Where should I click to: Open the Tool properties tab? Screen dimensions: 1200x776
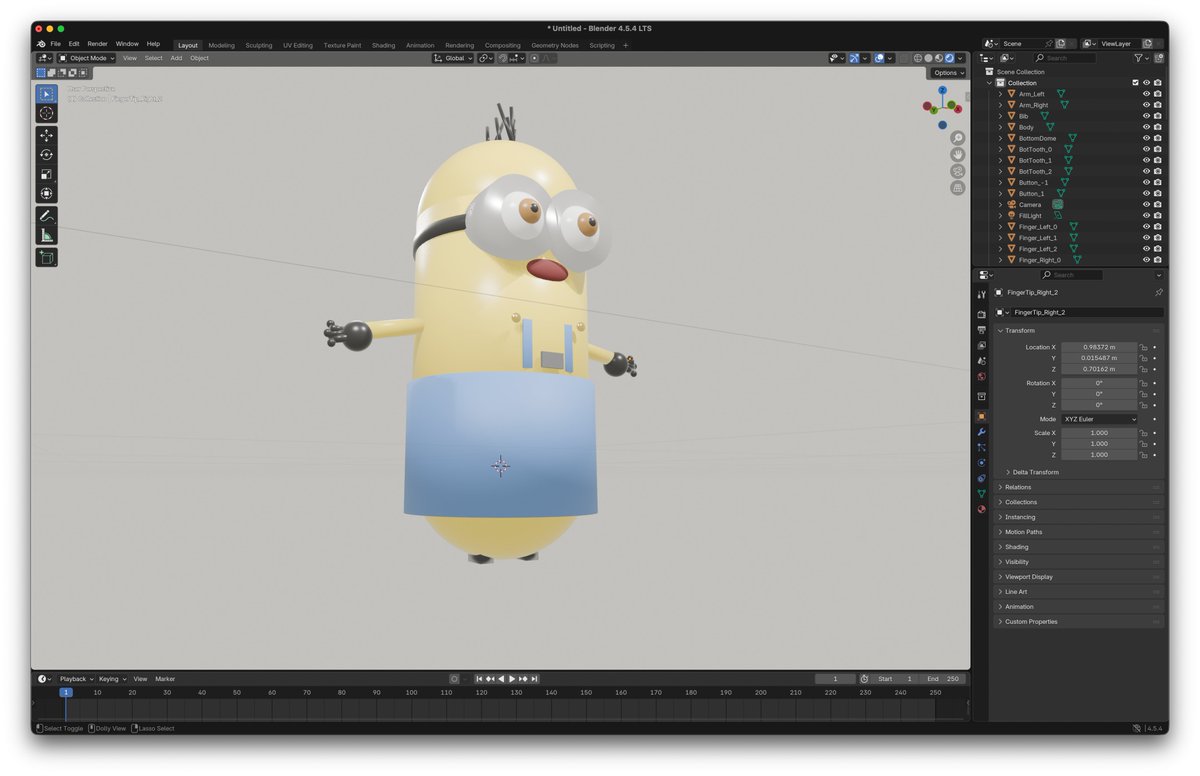coord(981,294)
